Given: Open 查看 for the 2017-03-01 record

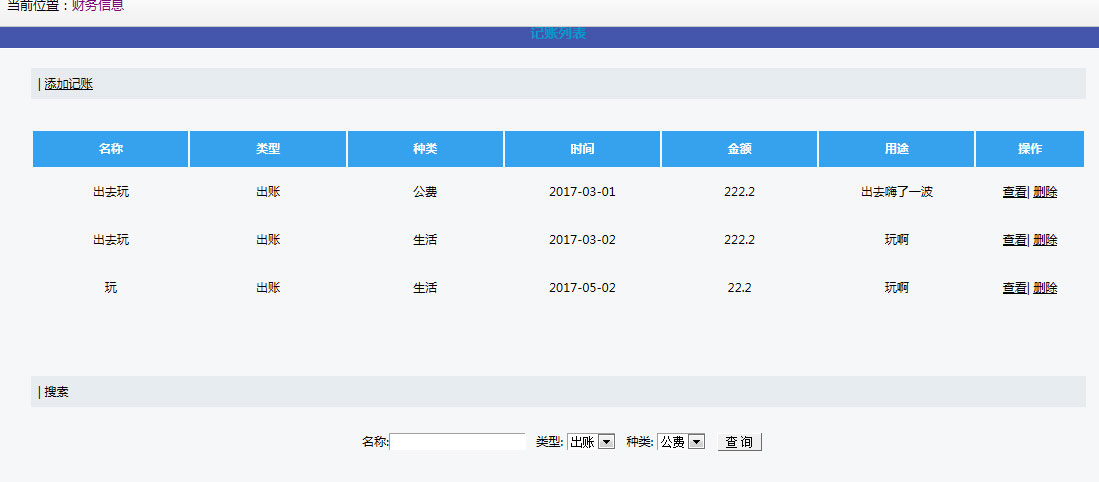Looking at the screenshot, I should coord(1014,192).
